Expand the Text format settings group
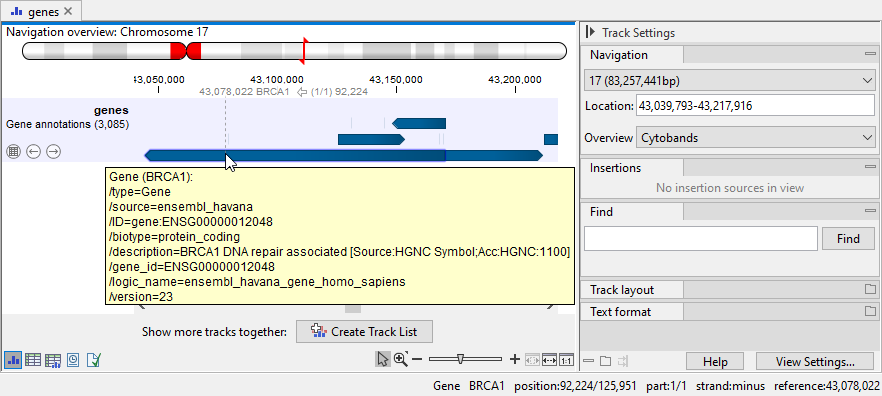The height and width of the screenshot is (396, 882). tap(870, 311)
